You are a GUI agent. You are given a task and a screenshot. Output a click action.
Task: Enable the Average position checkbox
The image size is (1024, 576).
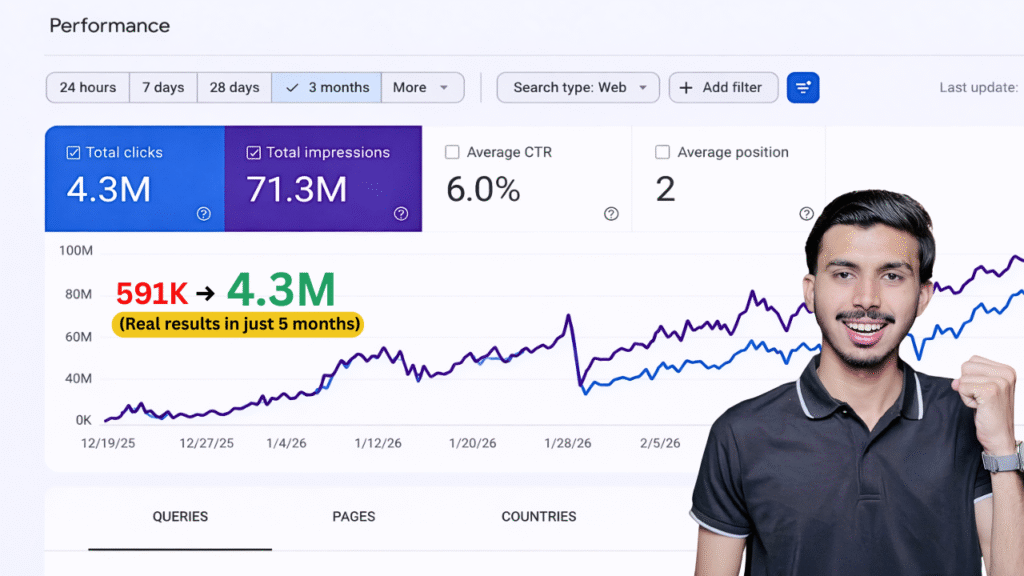(662, 152)
